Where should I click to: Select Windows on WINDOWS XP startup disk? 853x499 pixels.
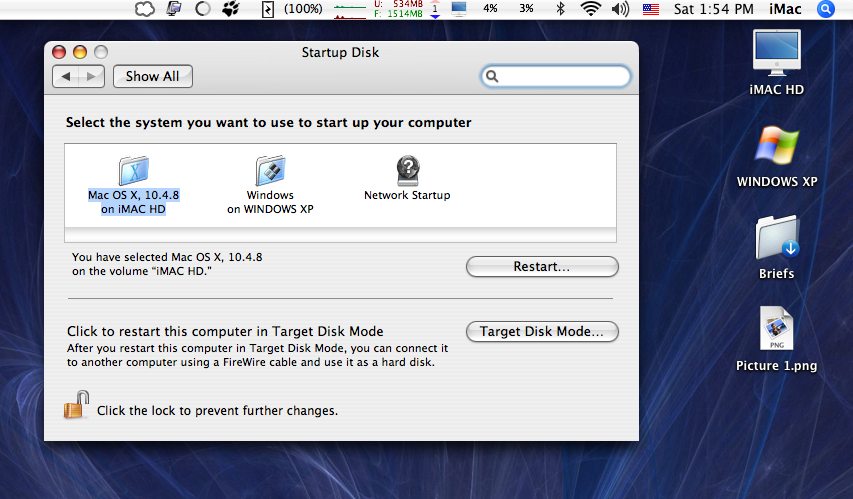click(270, 185)
